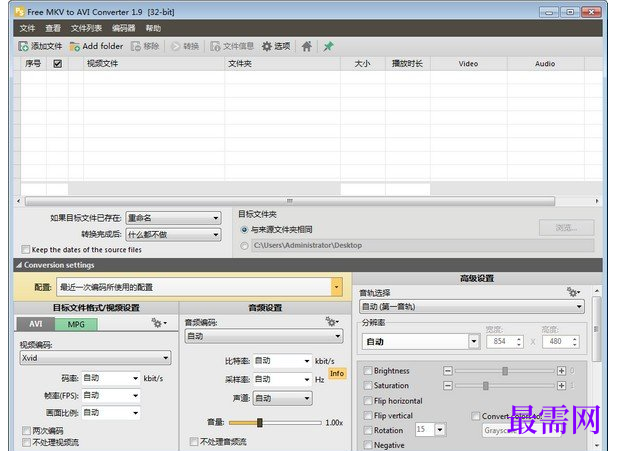This screenshot has width=619, height=451.
Task: Click the Brightness slider handle
Action: pyautogui.click(x=505, y=371)
